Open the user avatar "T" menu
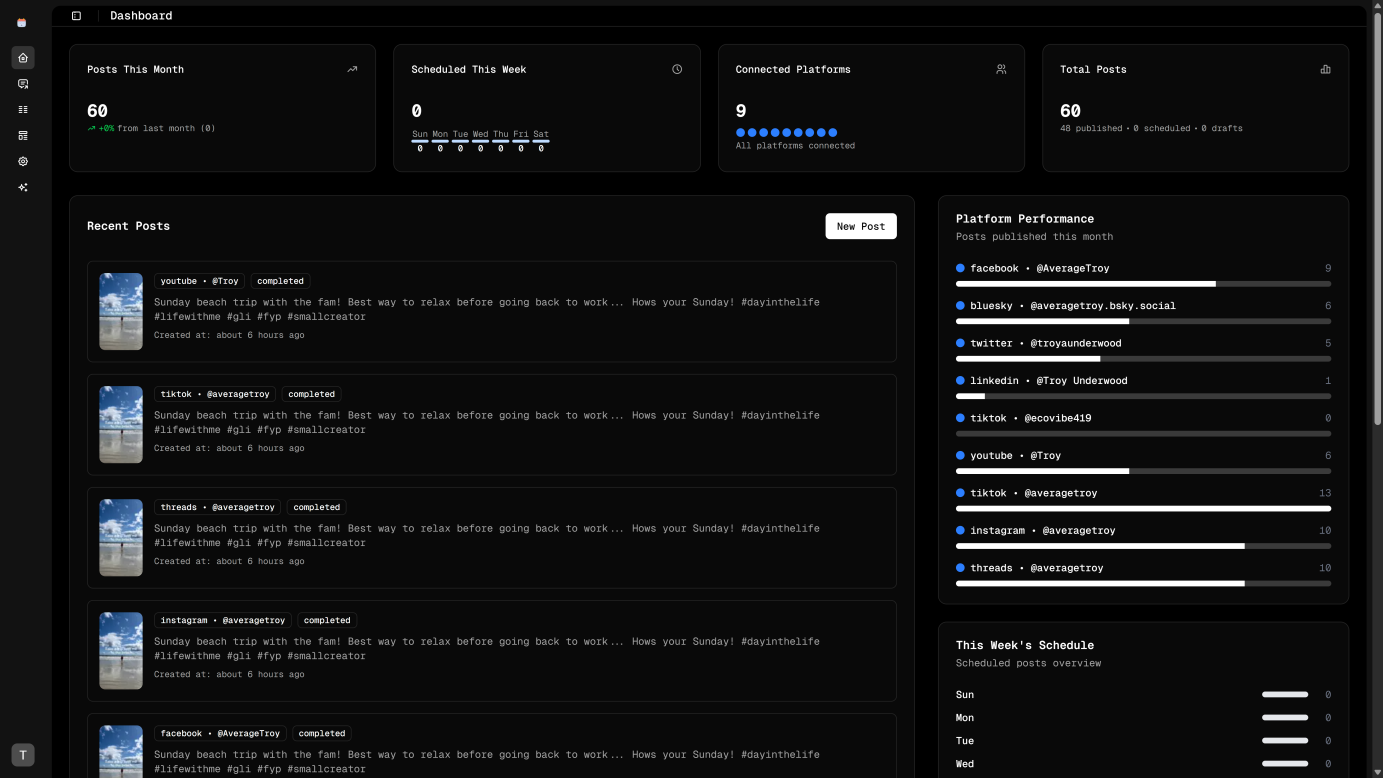This screenshot has height=778, width=1383. 23,755
